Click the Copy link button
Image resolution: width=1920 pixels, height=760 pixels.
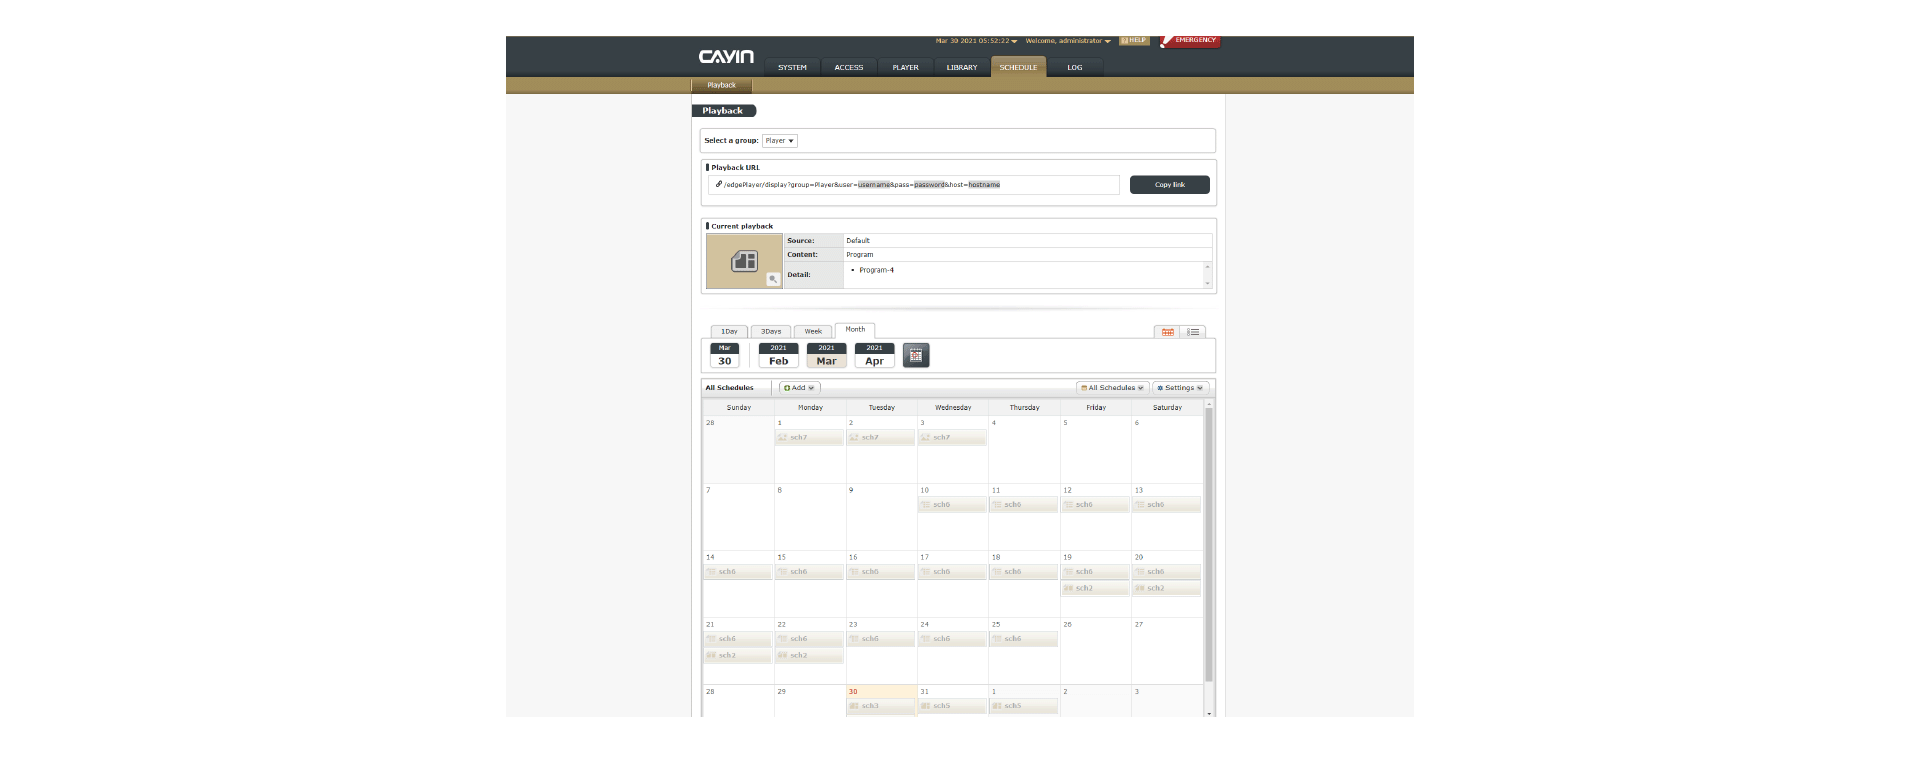coord(1169,185)
